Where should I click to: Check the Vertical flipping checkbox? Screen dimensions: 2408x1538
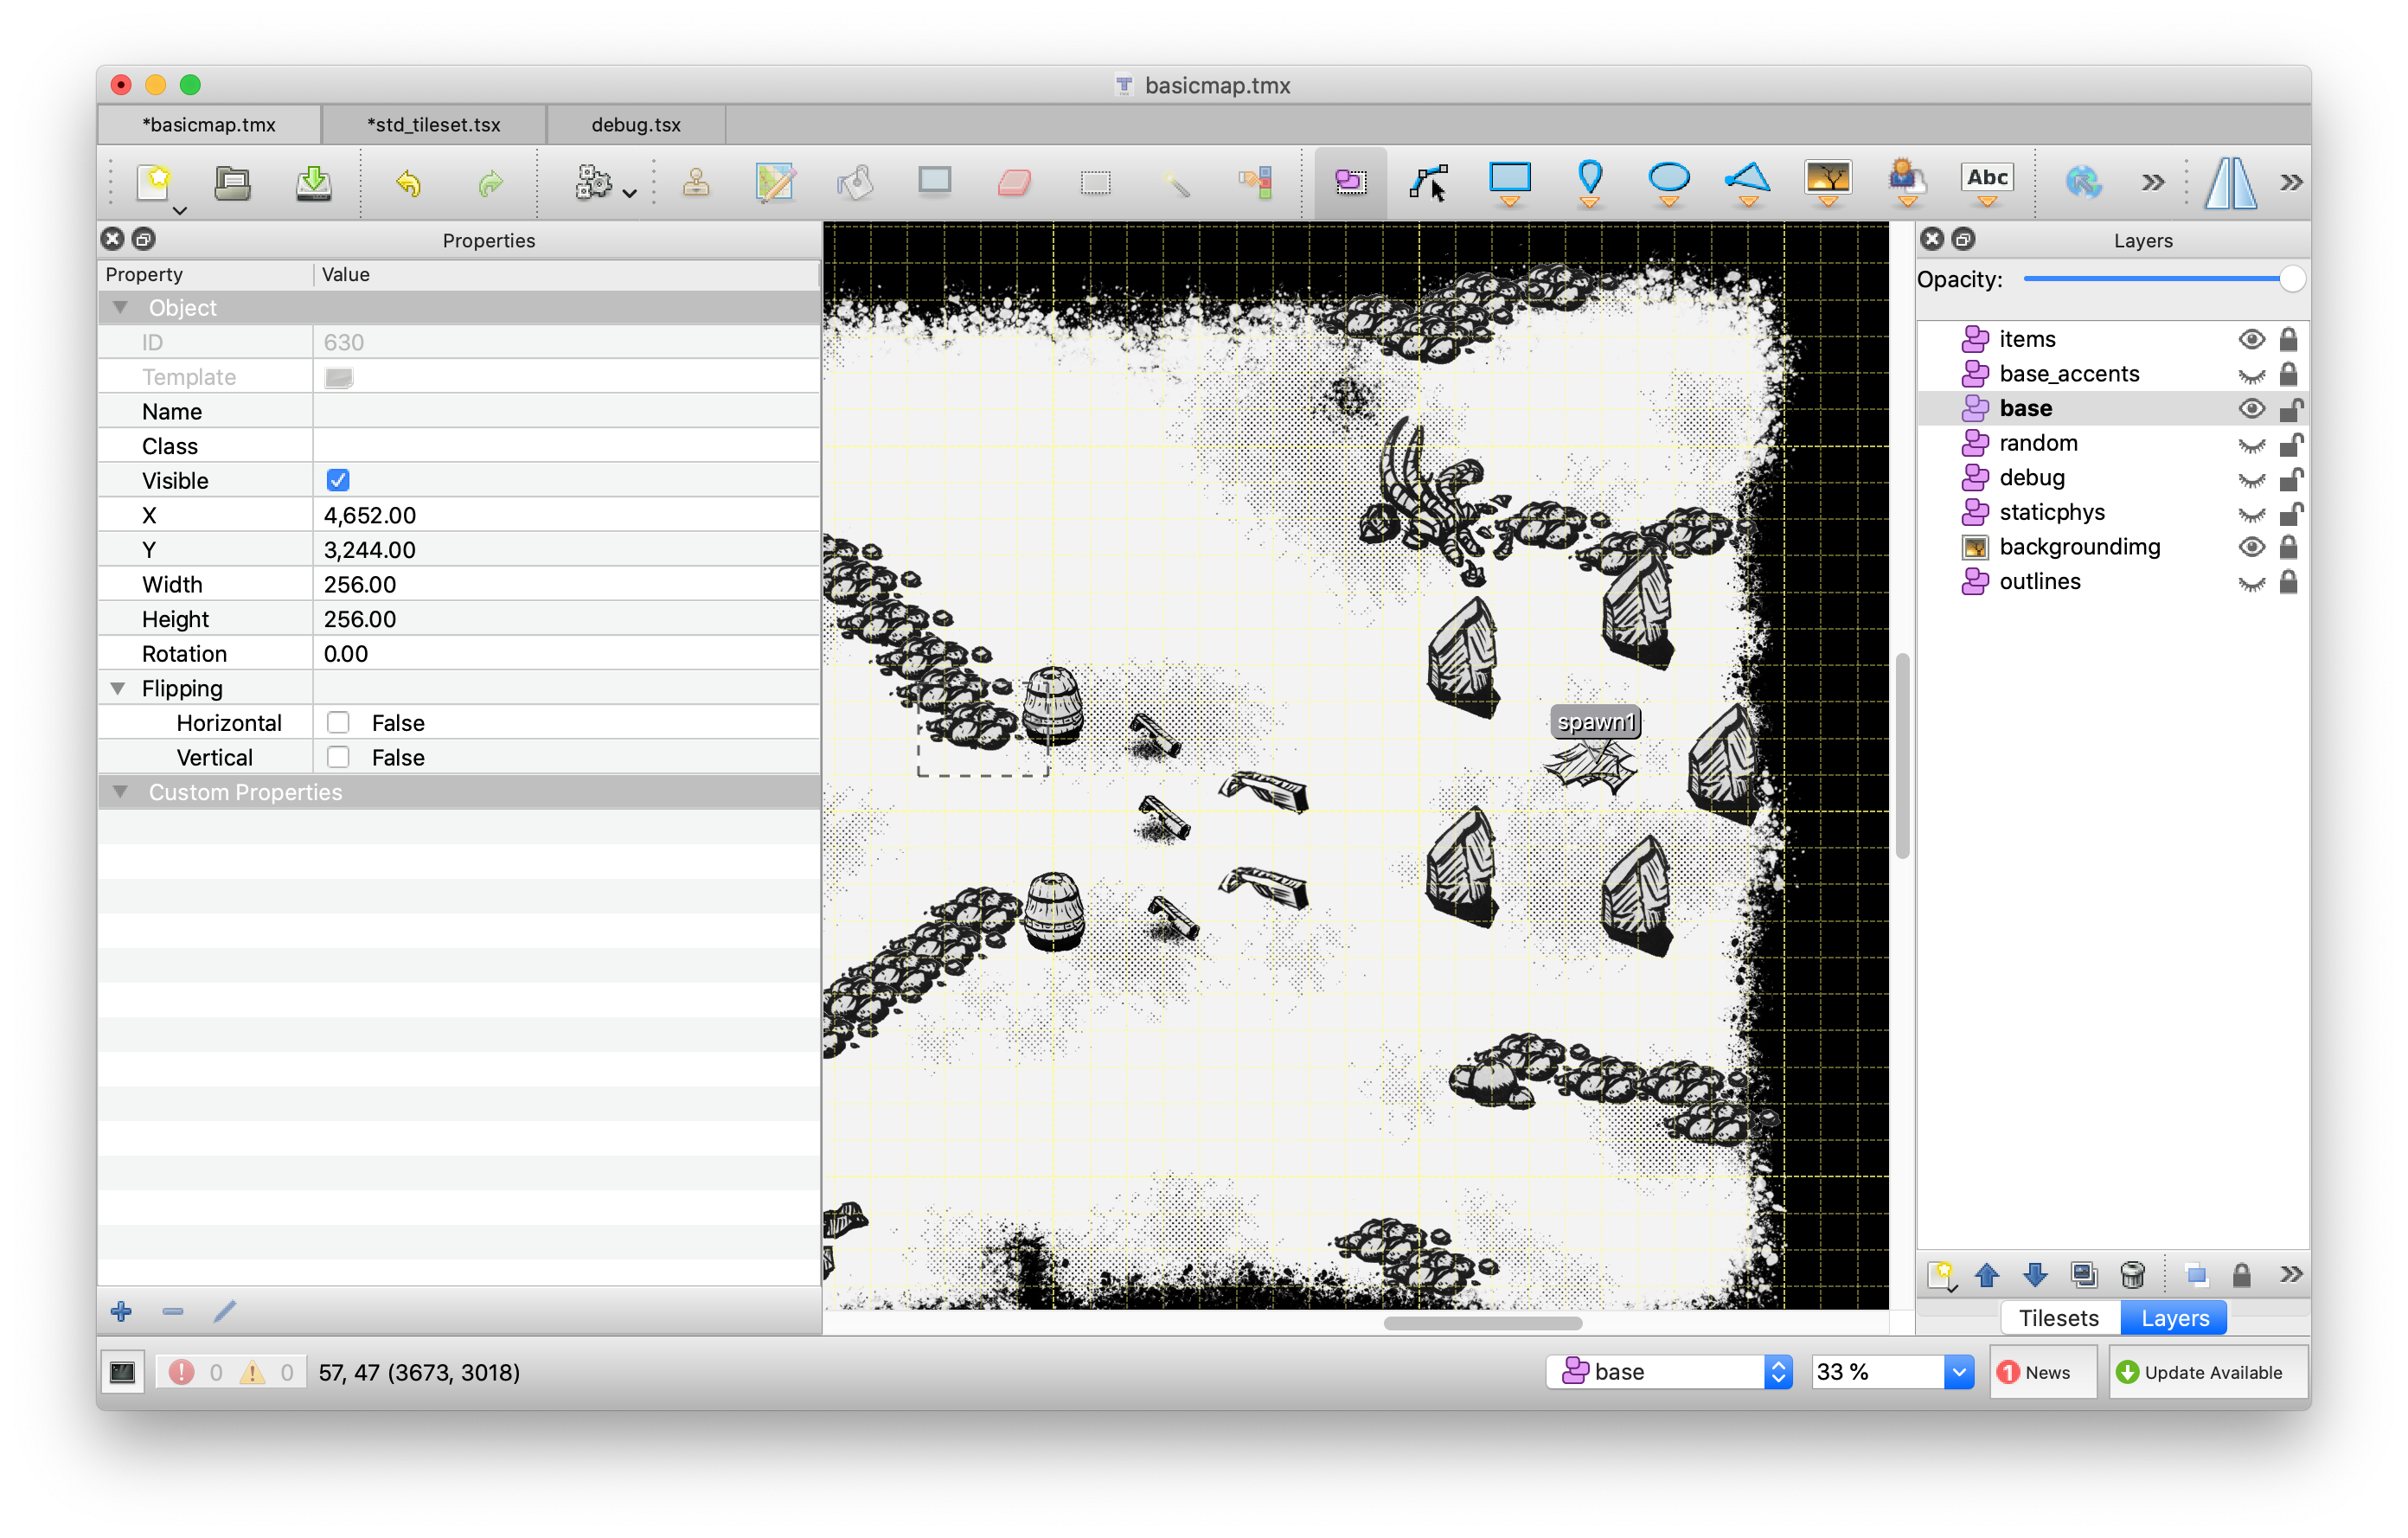(x=338, y=757)
